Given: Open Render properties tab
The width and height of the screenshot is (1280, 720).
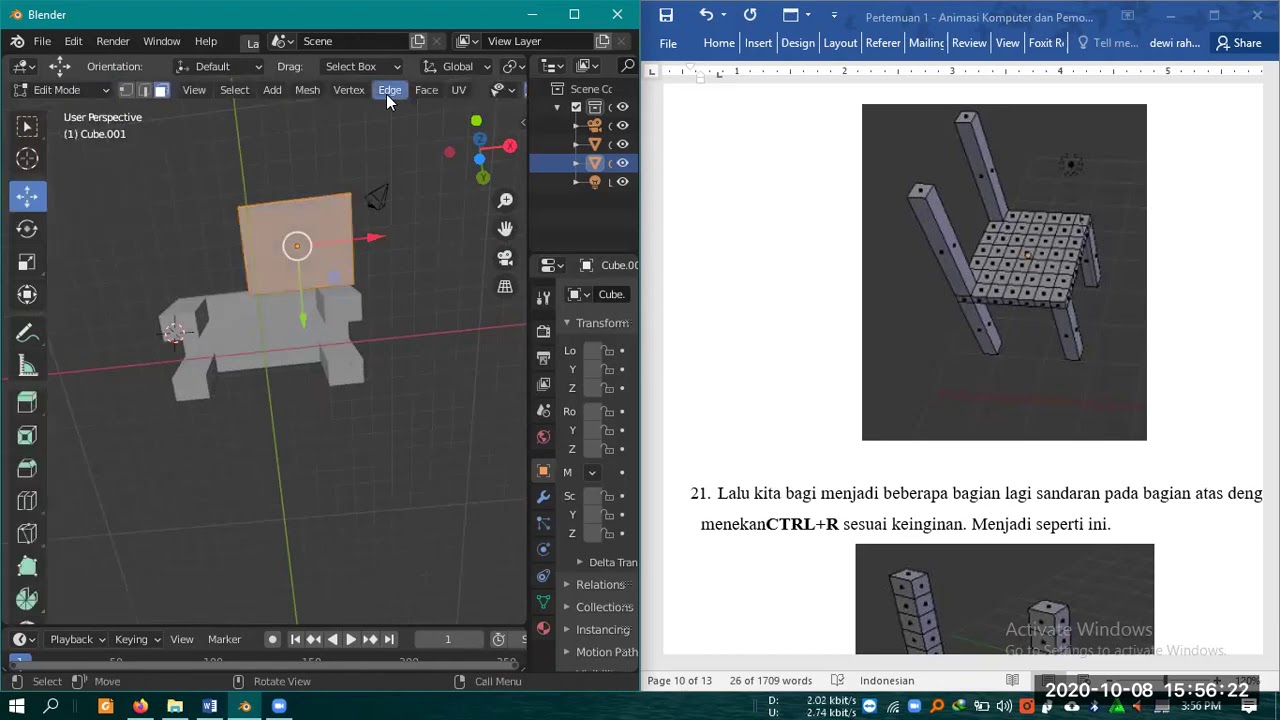Looking at the screenshot, I should click(543, 331).
